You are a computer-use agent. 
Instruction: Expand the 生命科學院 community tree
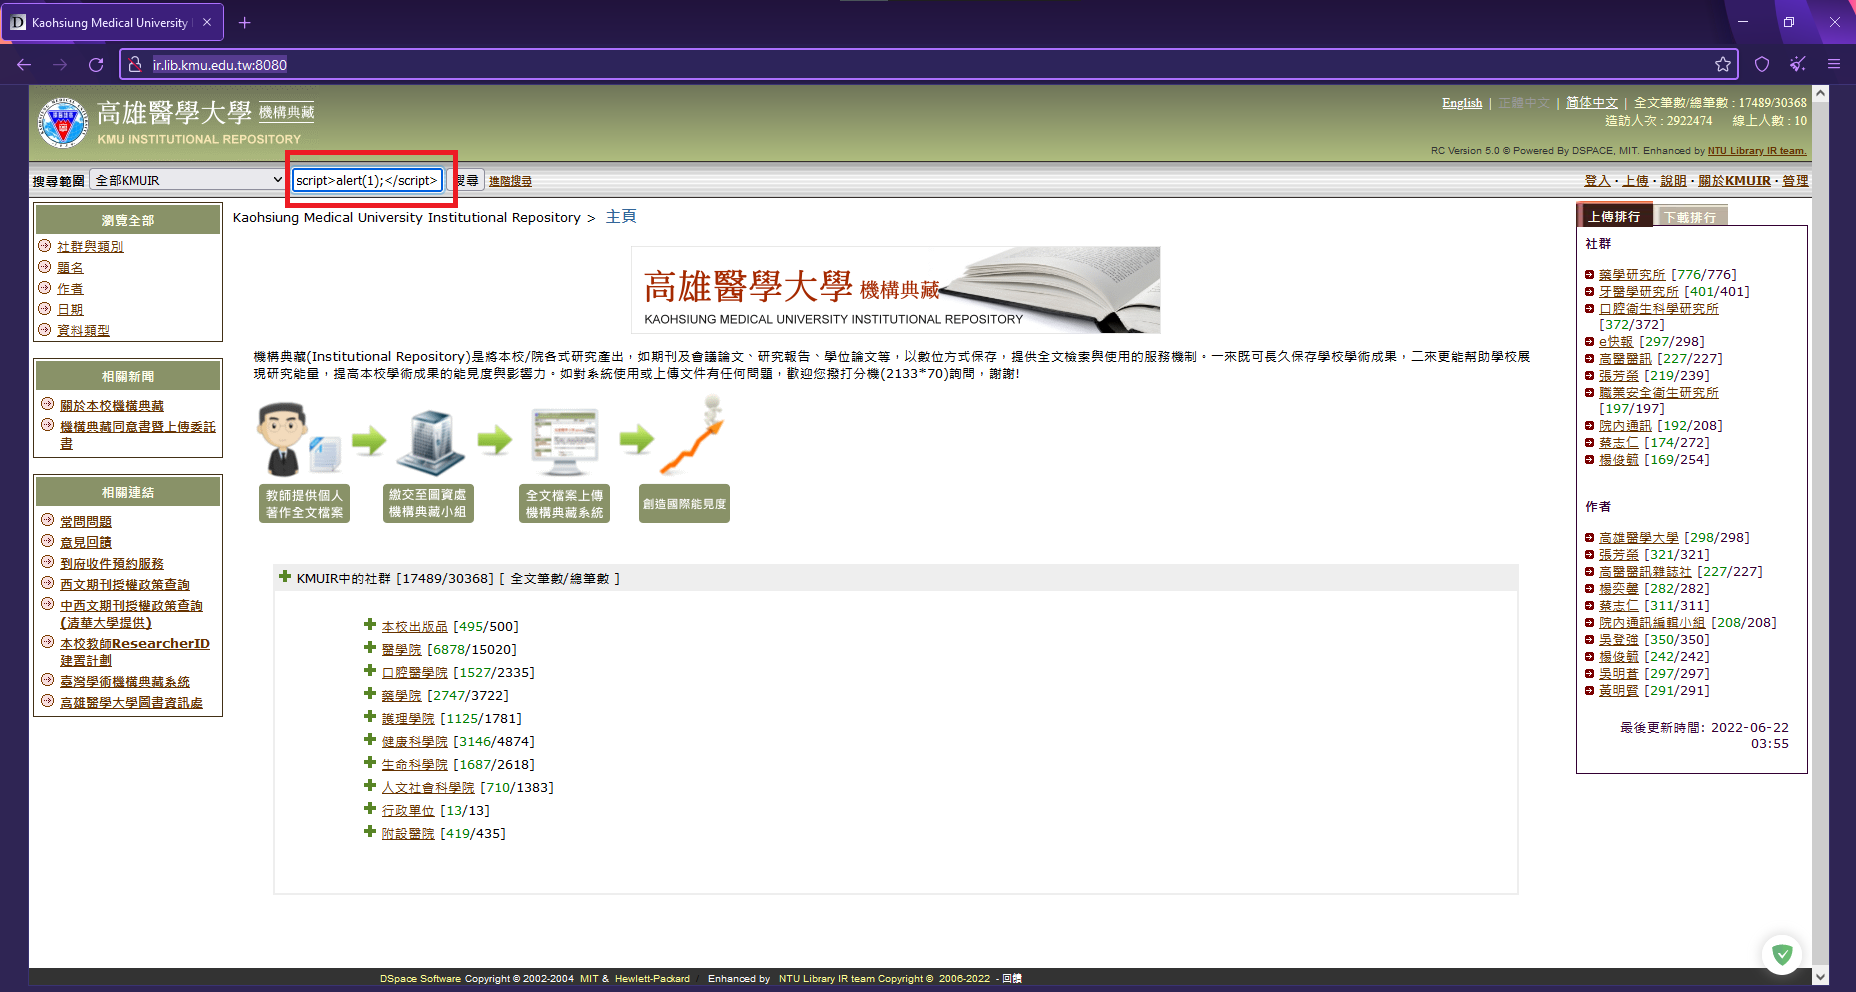[x=370, y=763]
